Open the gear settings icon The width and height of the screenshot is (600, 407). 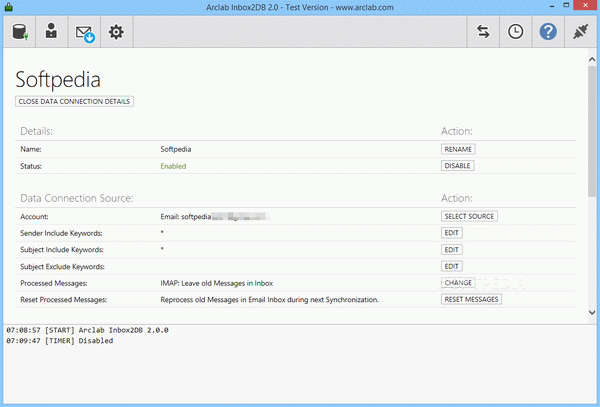116,32
